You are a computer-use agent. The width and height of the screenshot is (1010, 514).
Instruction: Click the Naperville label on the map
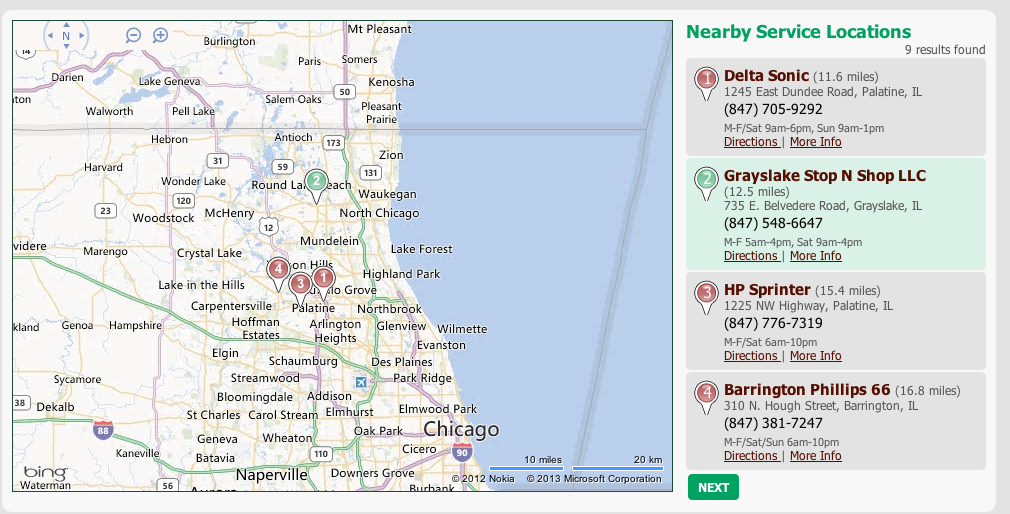pyautogui.click(x=271, y=475)
